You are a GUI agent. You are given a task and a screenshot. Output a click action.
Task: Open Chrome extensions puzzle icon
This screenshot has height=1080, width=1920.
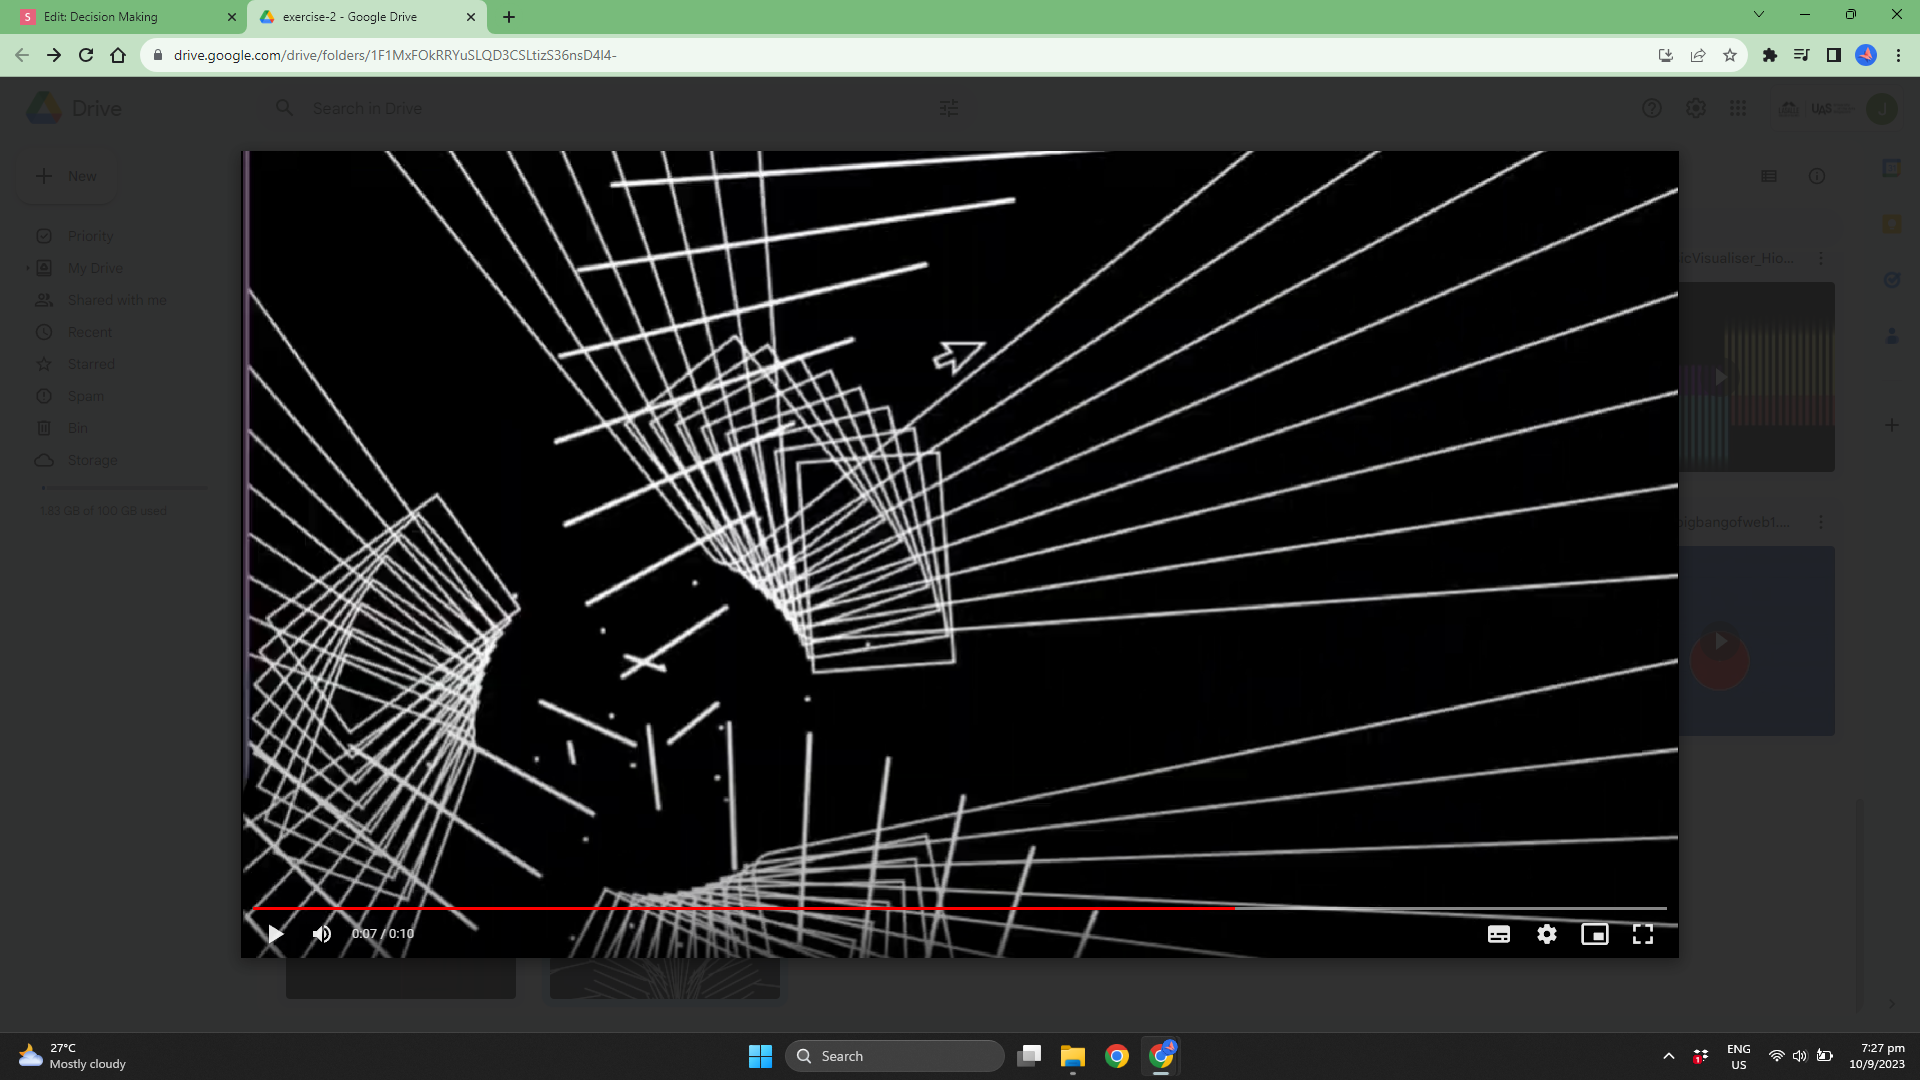tap(1769, 55)
